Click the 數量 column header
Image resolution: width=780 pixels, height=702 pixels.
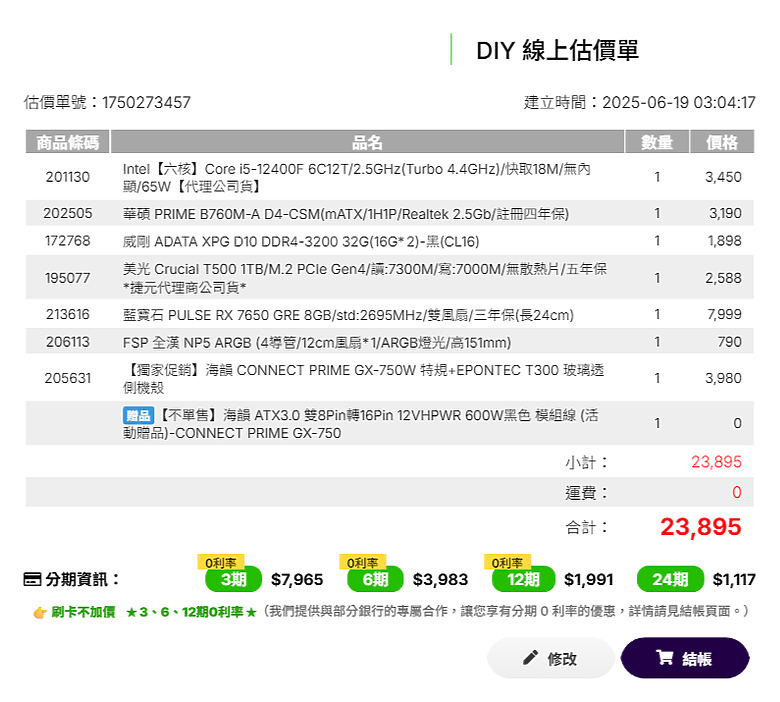pos(657,142)
